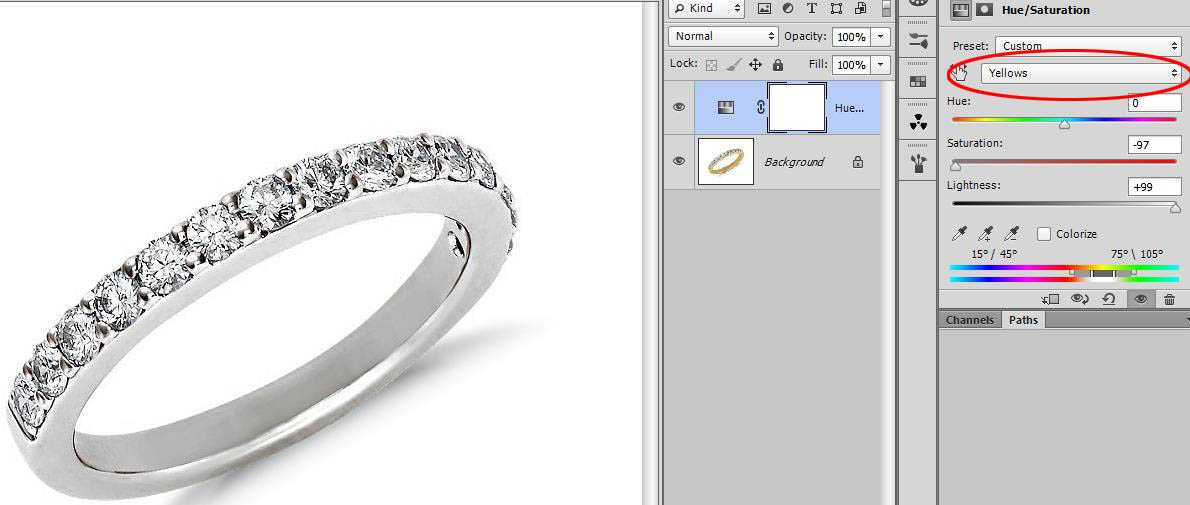Enable the Colorize checkbox
The width and height of the screenshot is (1190, 505).
[1045, 234]
